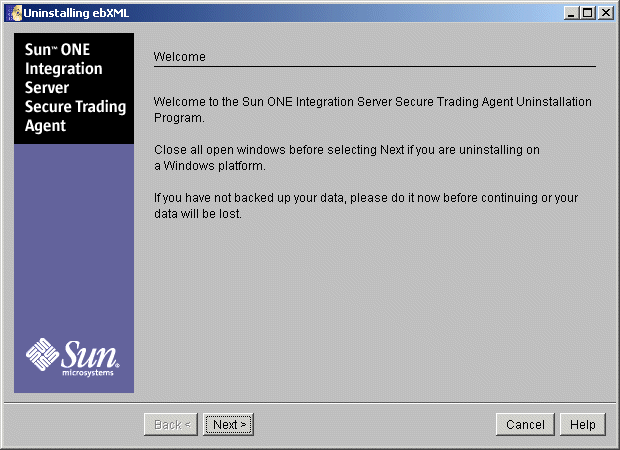Image resolution: width=620 pixels, height=450 pixels.
Task: Click the Sun Microsystems logo
Action: [x=73, y=357]
